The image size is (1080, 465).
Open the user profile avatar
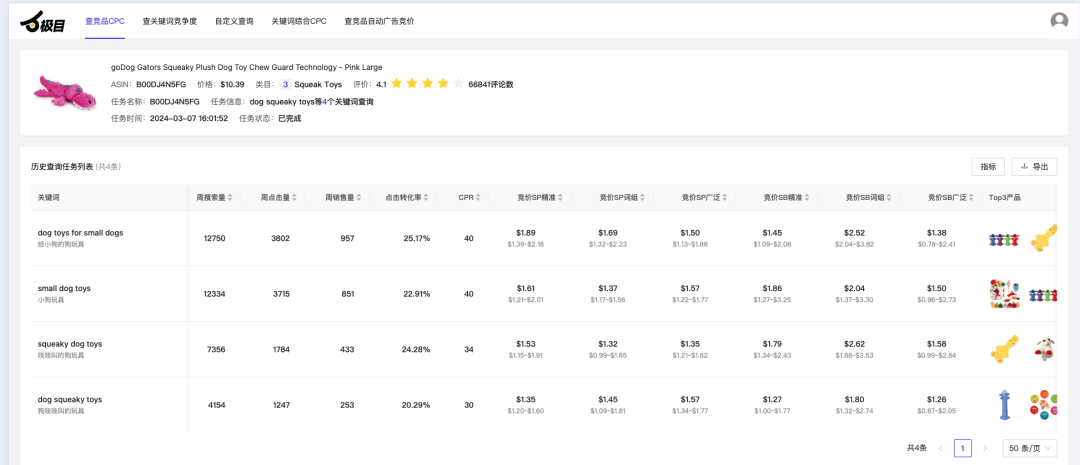pos(1059,21)
